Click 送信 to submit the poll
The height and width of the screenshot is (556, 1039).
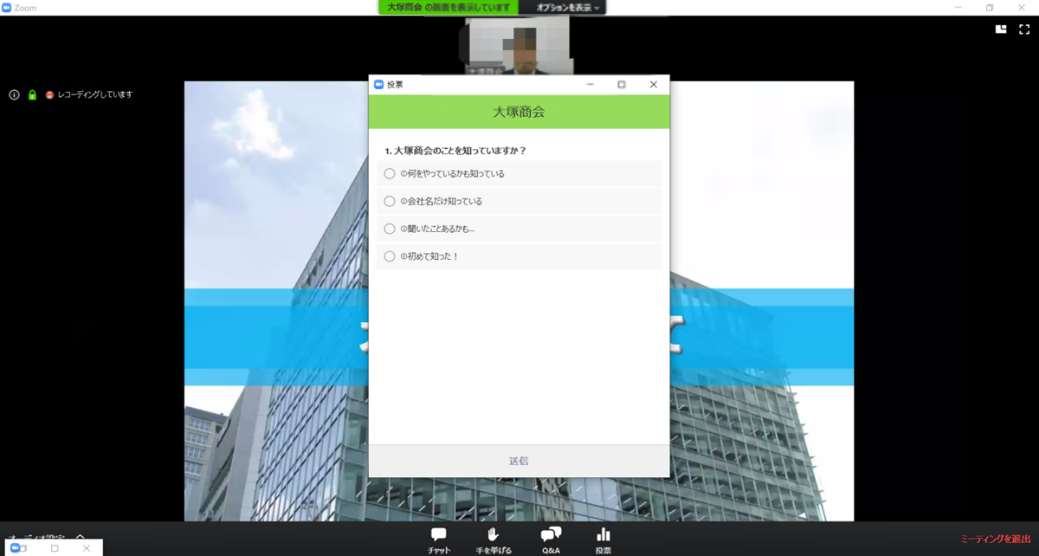tap(518, 461)
